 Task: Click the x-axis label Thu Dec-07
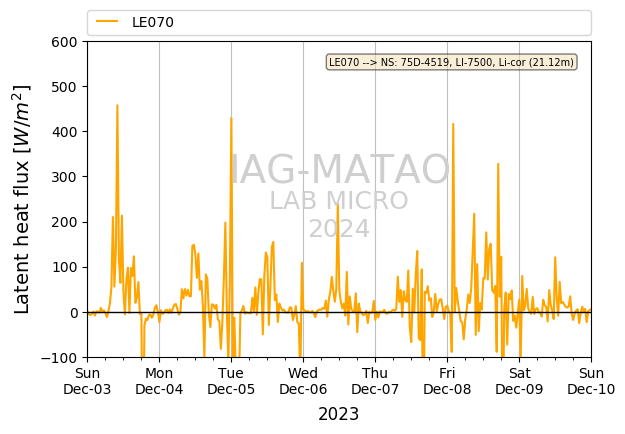pos(375,381)
